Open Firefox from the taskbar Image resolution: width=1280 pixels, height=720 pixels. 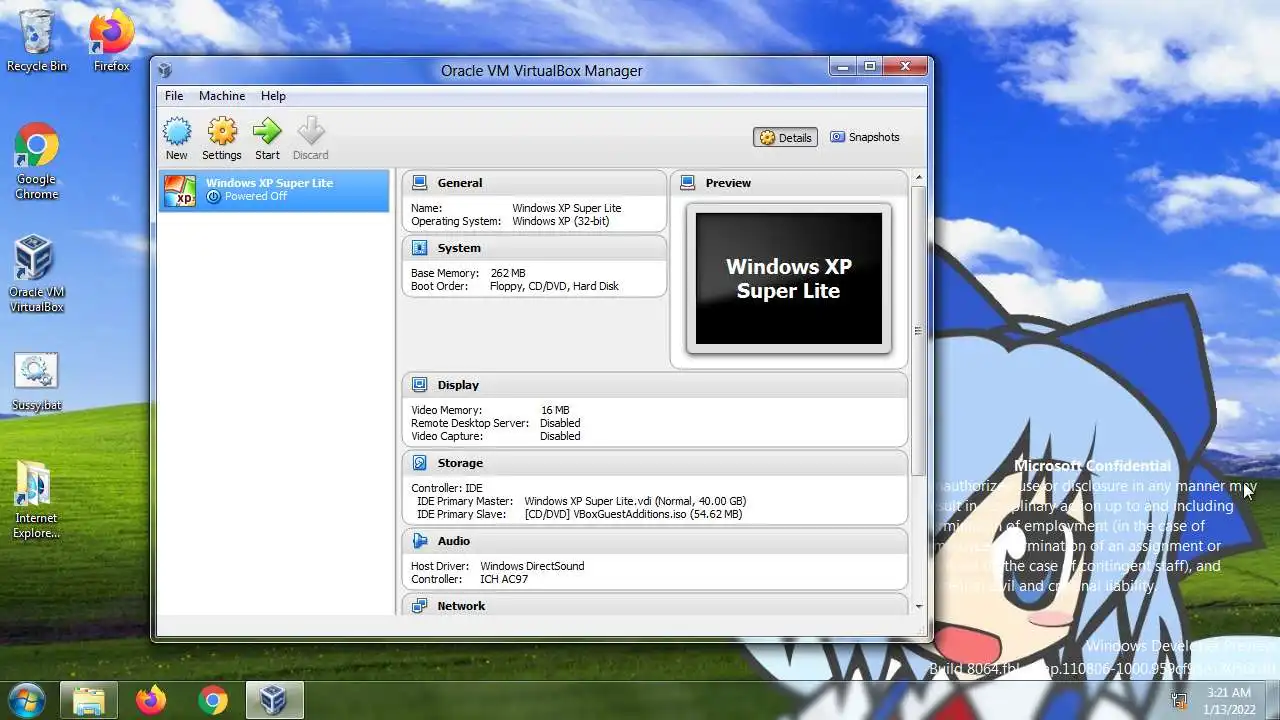(151, 700)
